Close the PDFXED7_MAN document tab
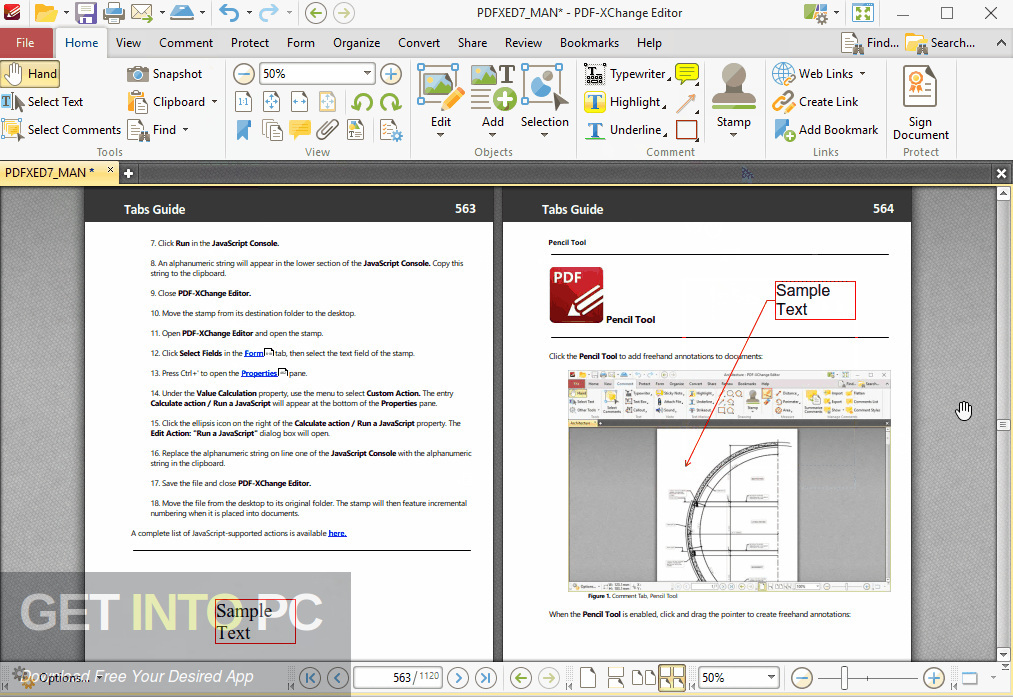This screenshot has width=1013, height=697. [110, 170]
